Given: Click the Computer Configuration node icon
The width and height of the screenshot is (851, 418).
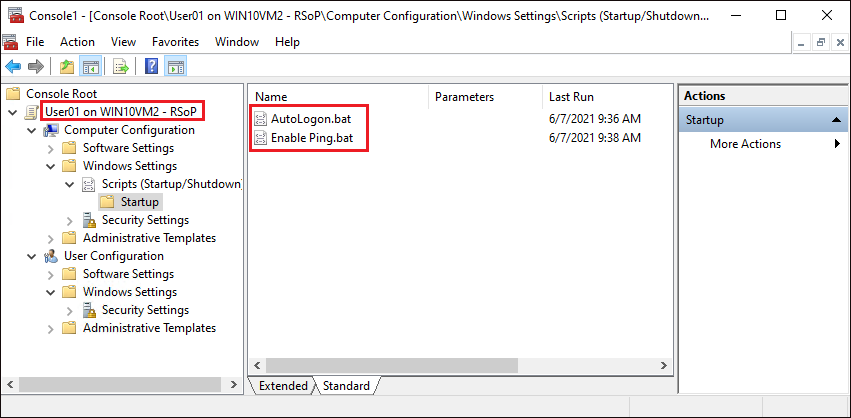Looking at the screenshot, I should (51, 130).
